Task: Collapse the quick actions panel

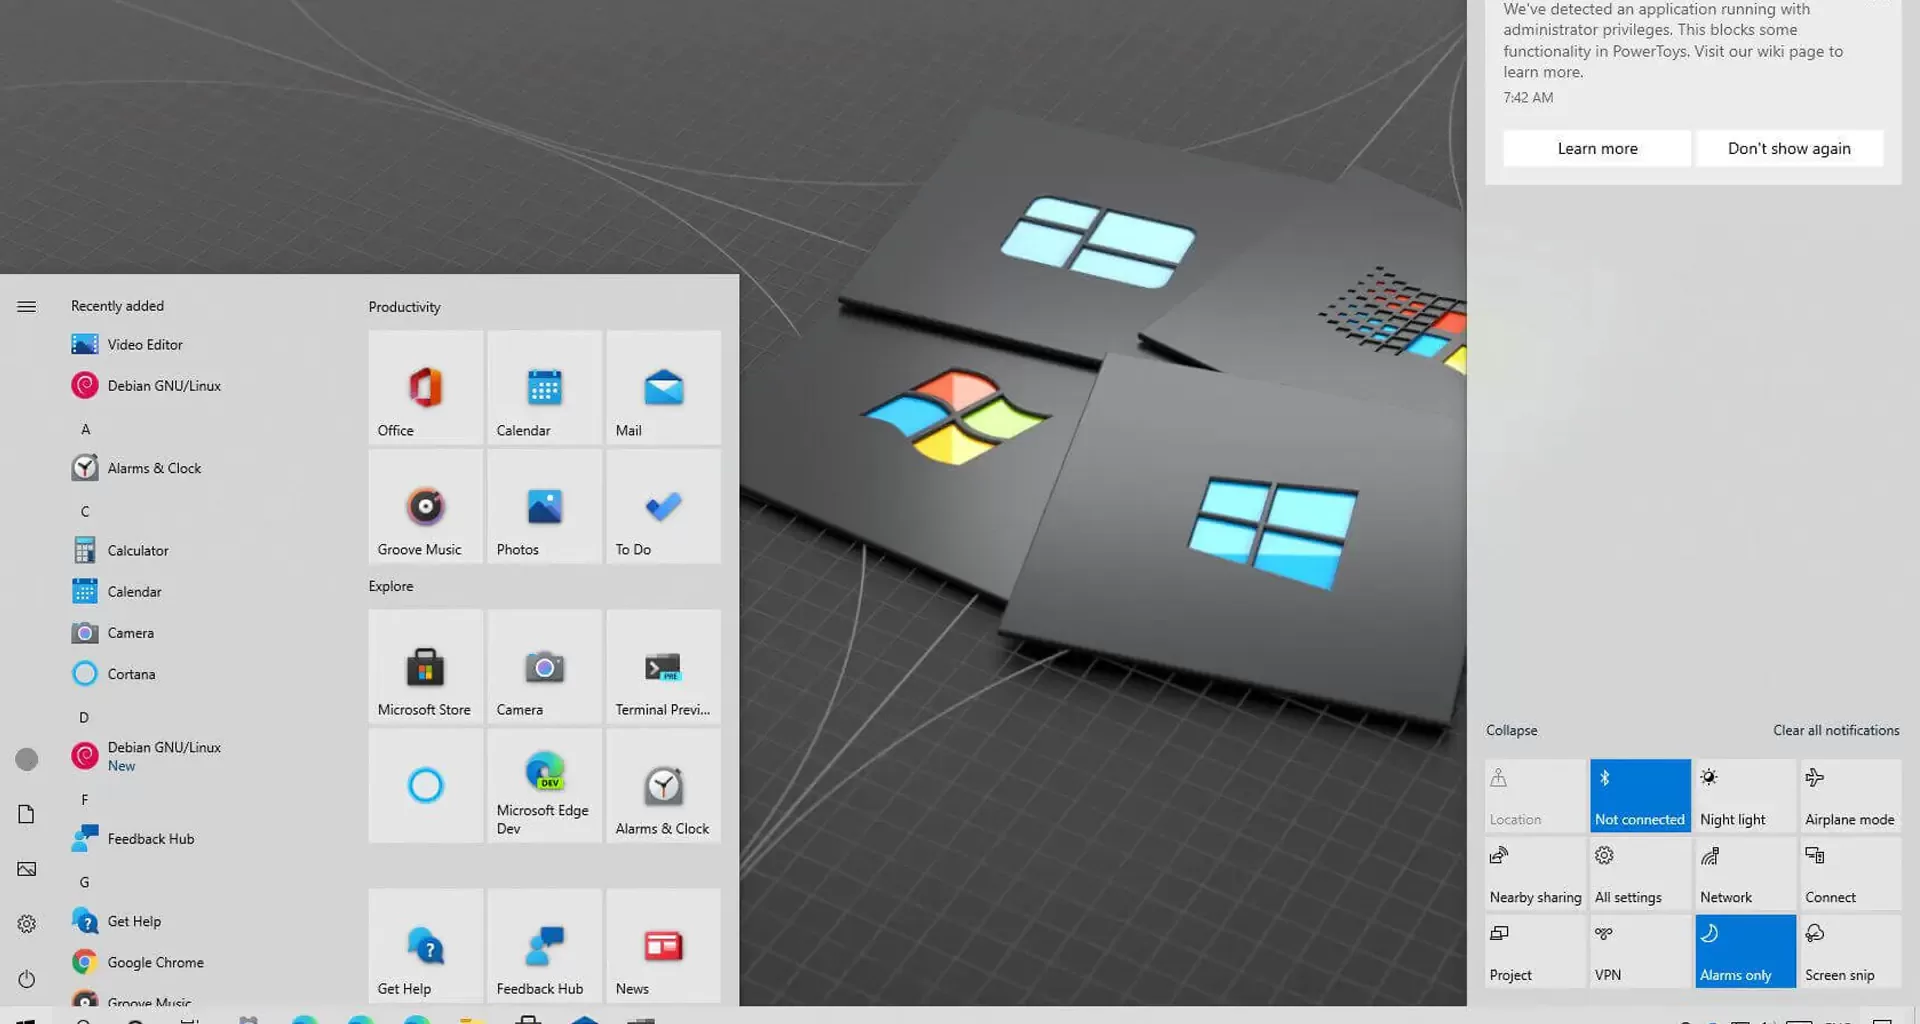Action: tap(1511, 730)
